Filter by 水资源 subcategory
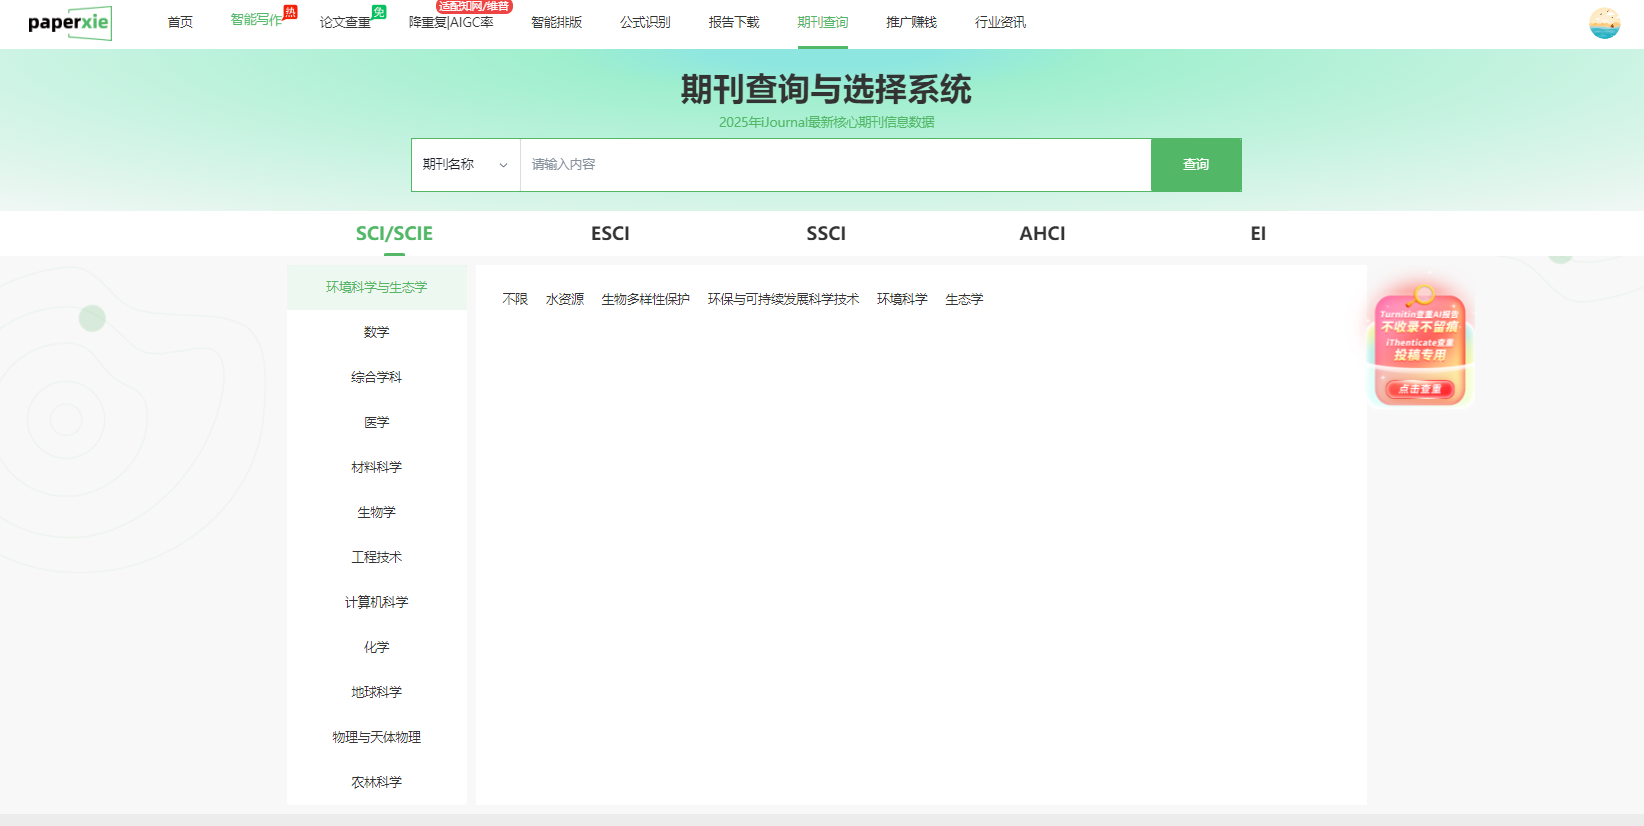Image resolution: width=1644 pixels, height=826 pixels. pyautogui.click(x=565, y=300)
